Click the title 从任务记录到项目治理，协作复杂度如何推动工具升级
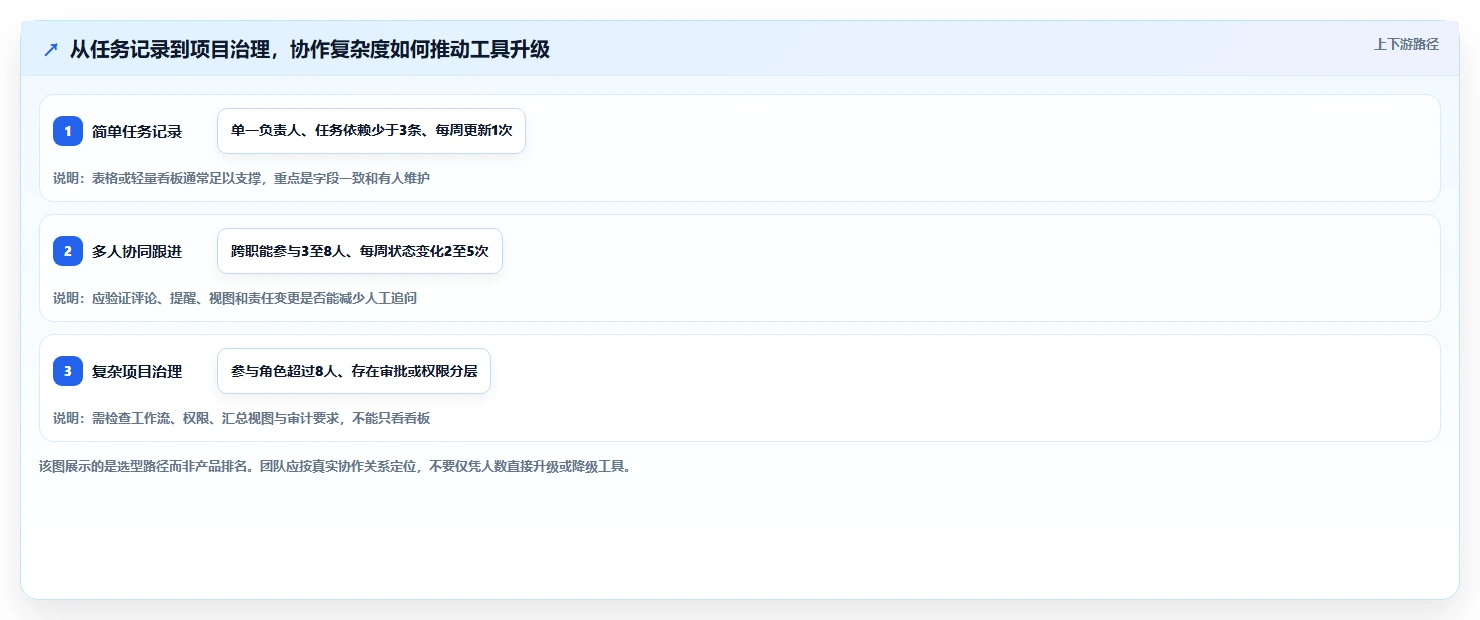 tap(309, 49)
